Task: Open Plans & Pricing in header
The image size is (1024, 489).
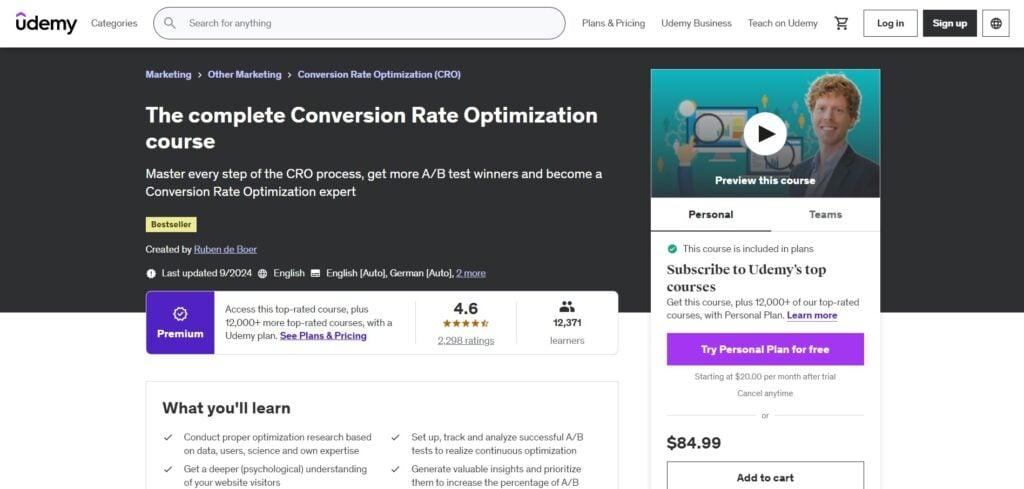Action: point(613,23)
